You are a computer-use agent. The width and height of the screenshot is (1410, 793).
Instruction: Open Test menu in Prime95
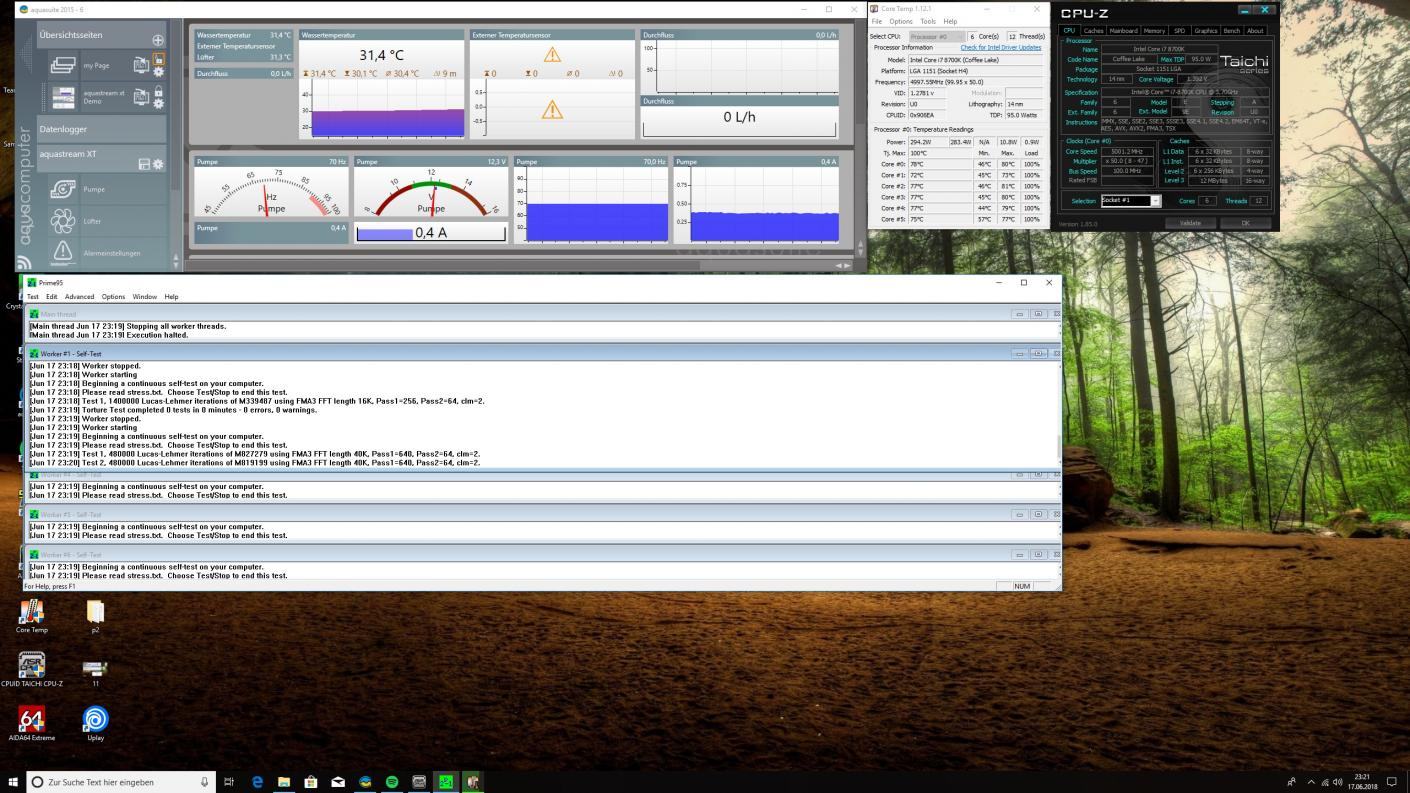[x=32, y=296]
